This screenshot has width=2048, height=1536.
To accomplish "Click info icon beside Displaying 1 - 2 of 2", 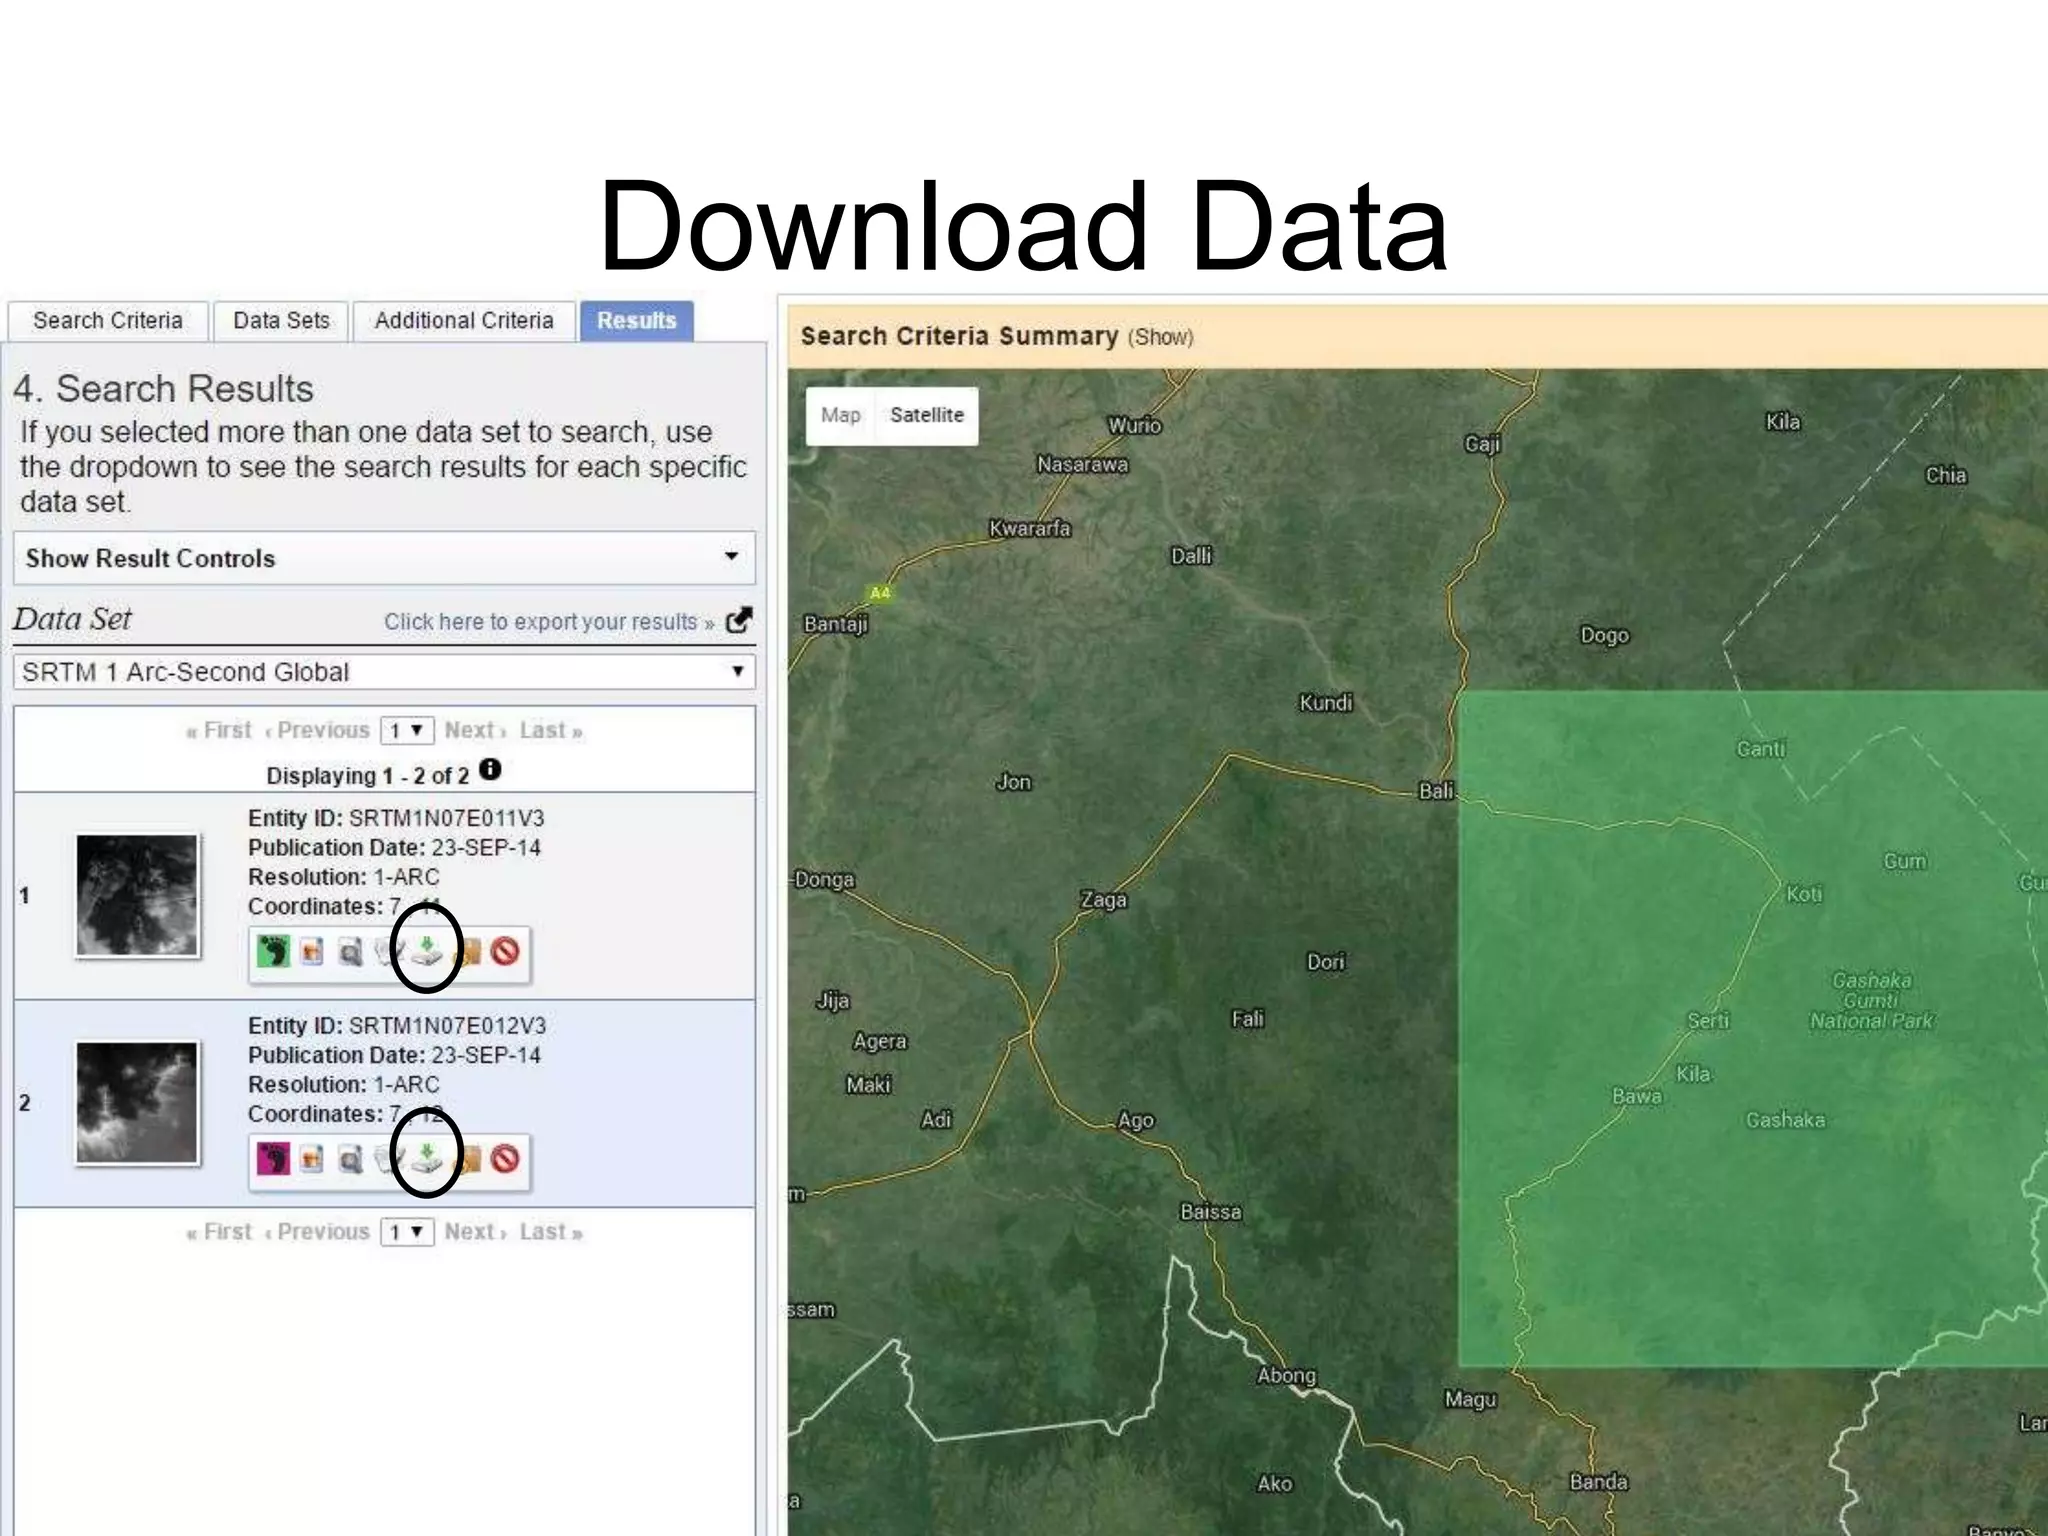I will 490,769.
